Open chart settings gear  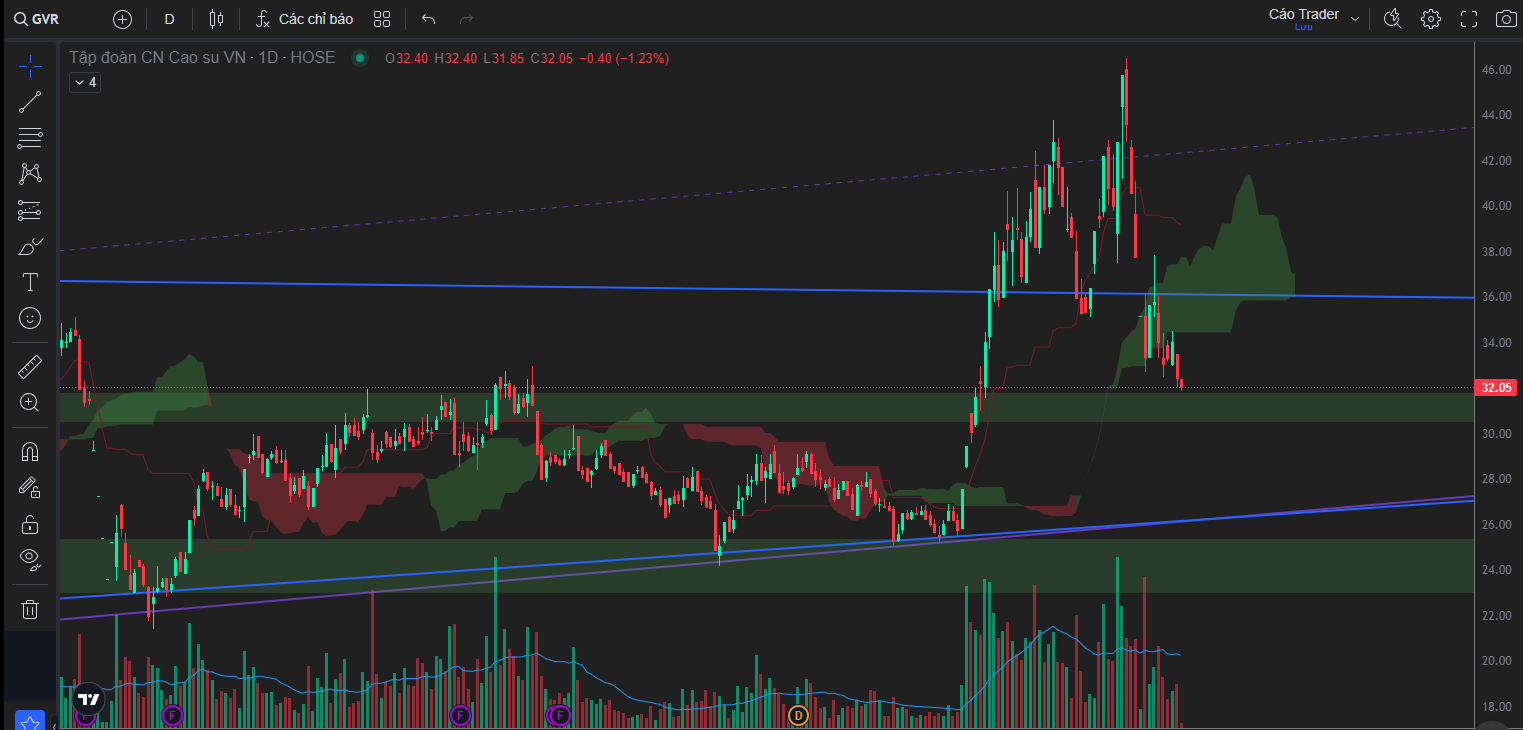(1431, 18)
